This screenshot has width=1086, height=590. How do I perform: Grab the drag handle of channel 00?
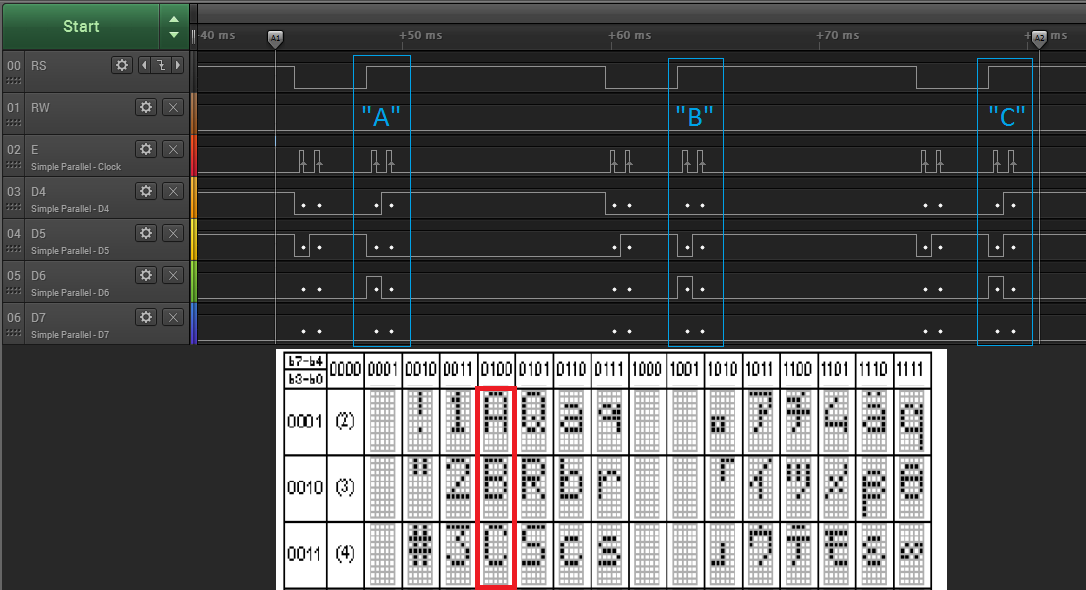click(14, 79)
